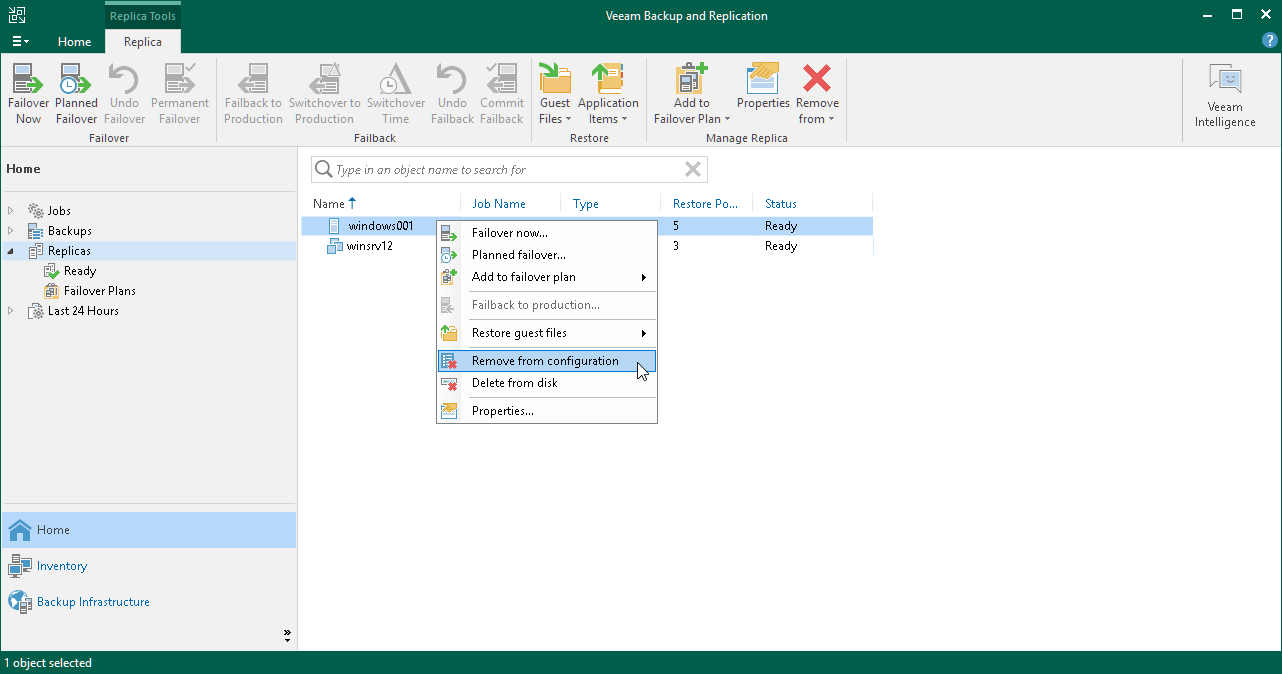Collapse the Replicas tree node
This screenshot has width=1282, height=674.
pyautogui.click(x=11, y=251)
